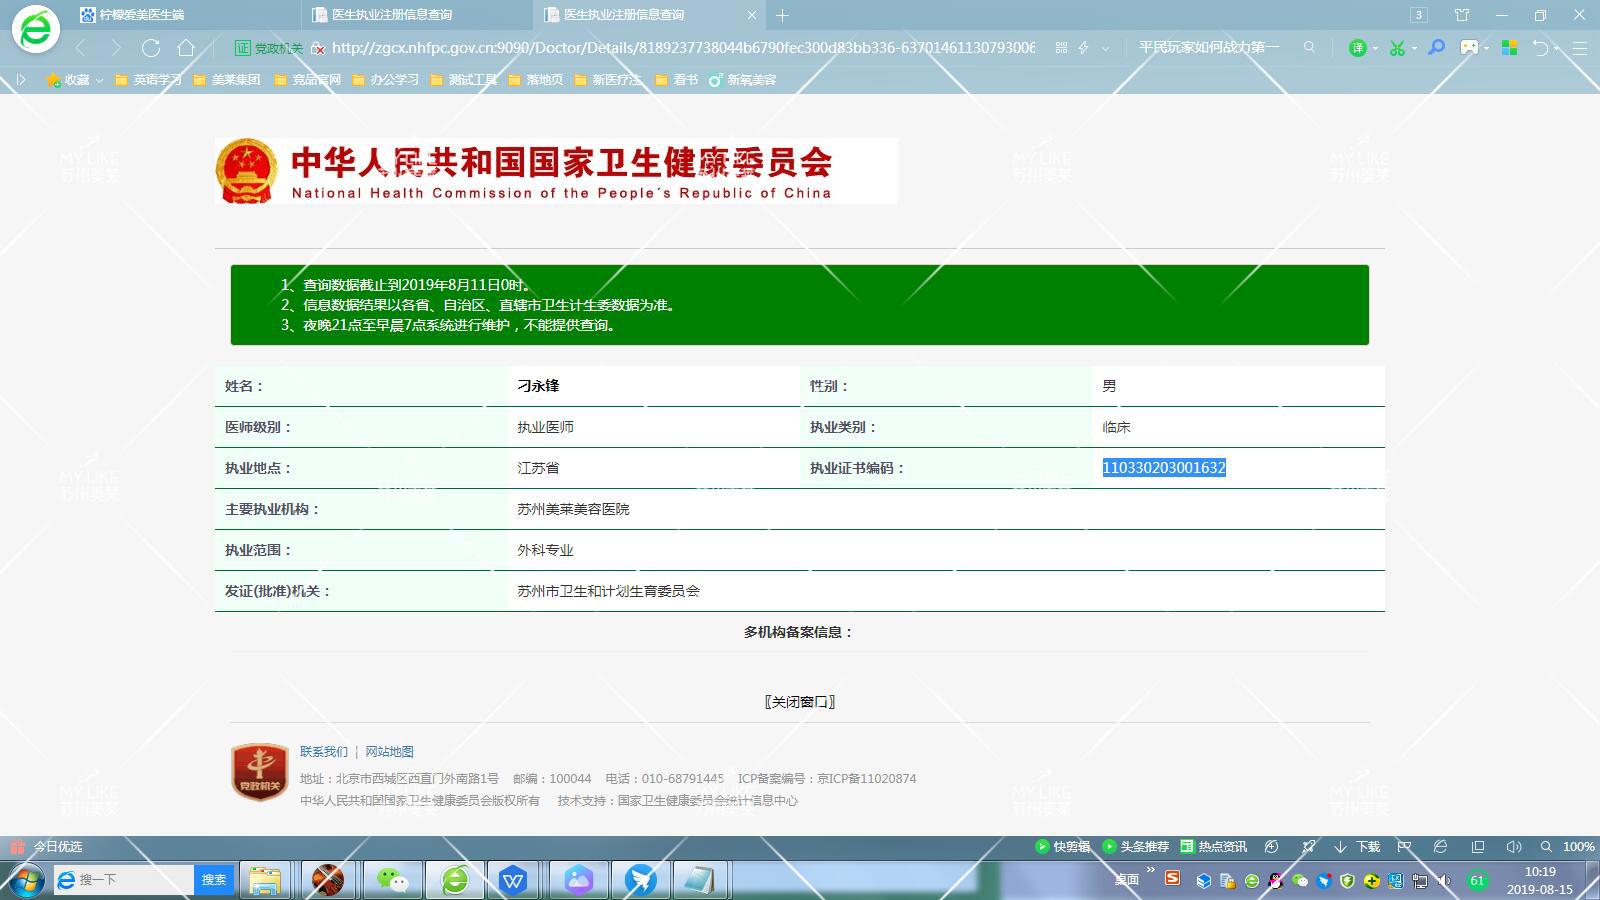Go to the browser home page icon
This screenshot has height=900, width=1600.
click(186, 48)
